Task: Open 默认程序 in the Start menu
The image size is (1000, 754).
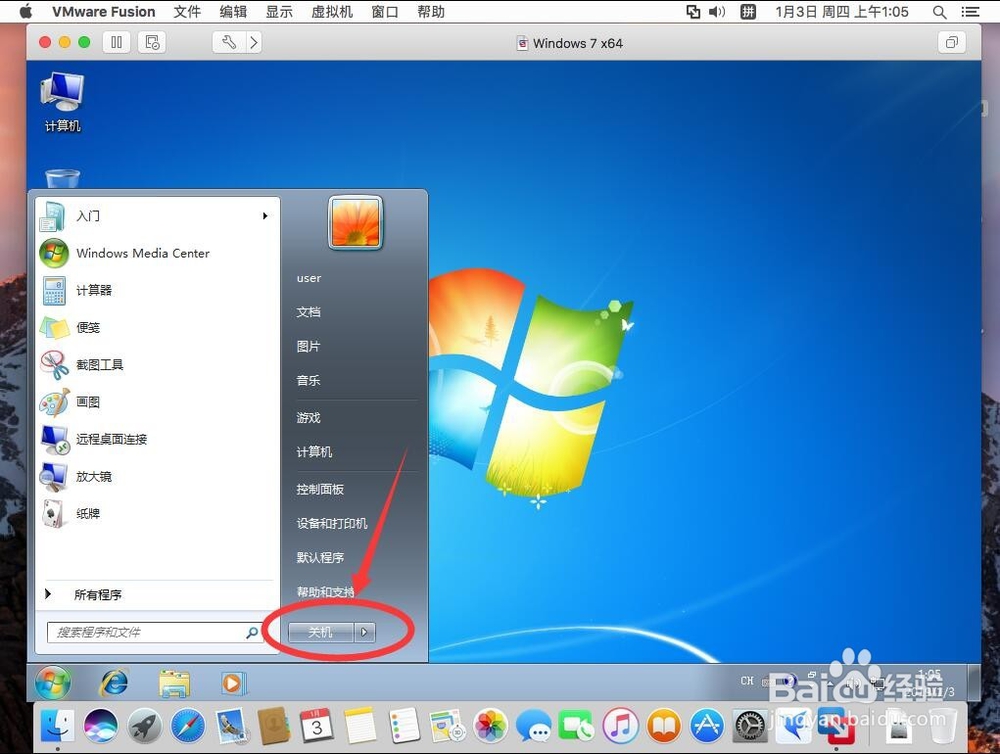Action: click(320, 558)
